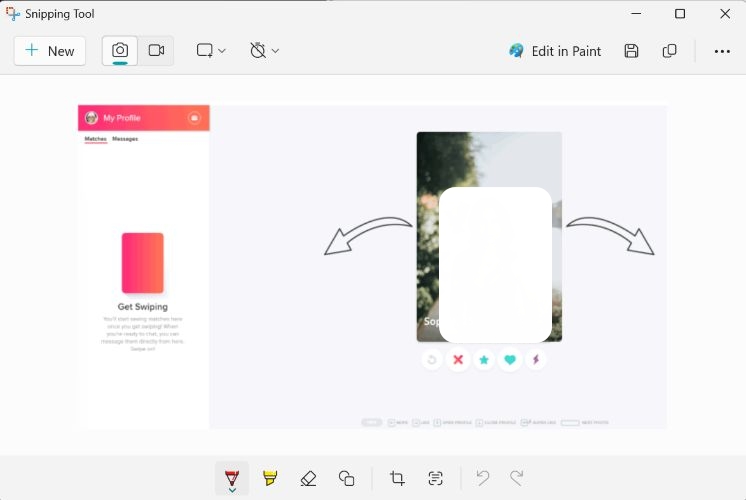Click the purple lightning boost button

pos(536,360)
